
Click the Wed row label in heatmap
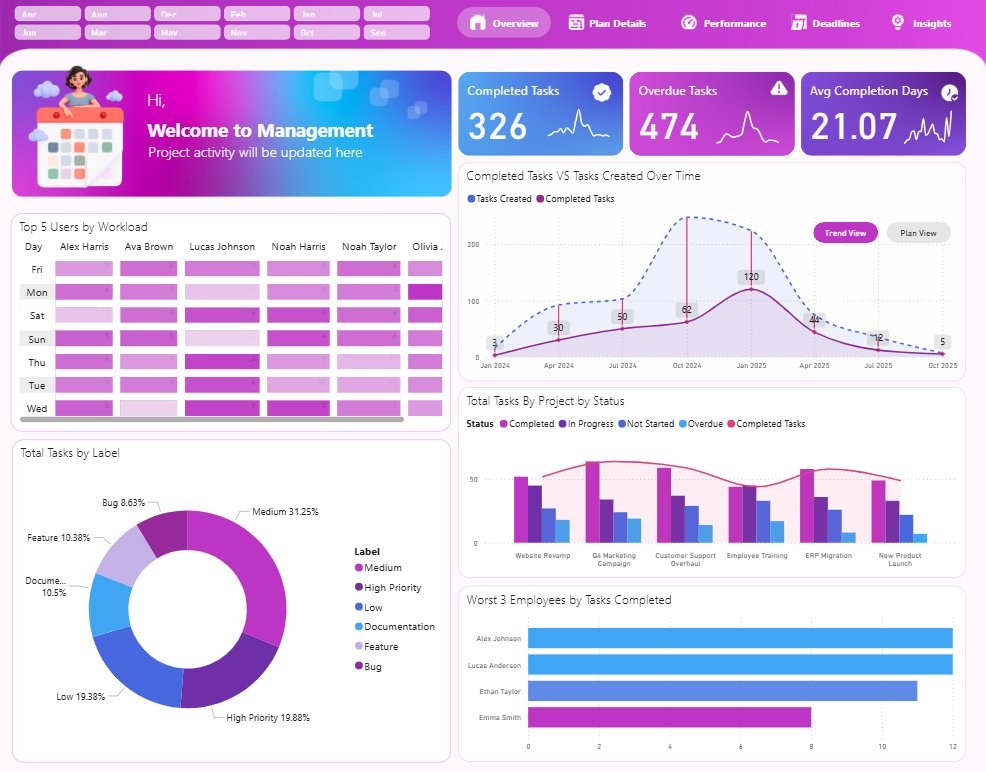pyautogui.click(x=36, y=409)
